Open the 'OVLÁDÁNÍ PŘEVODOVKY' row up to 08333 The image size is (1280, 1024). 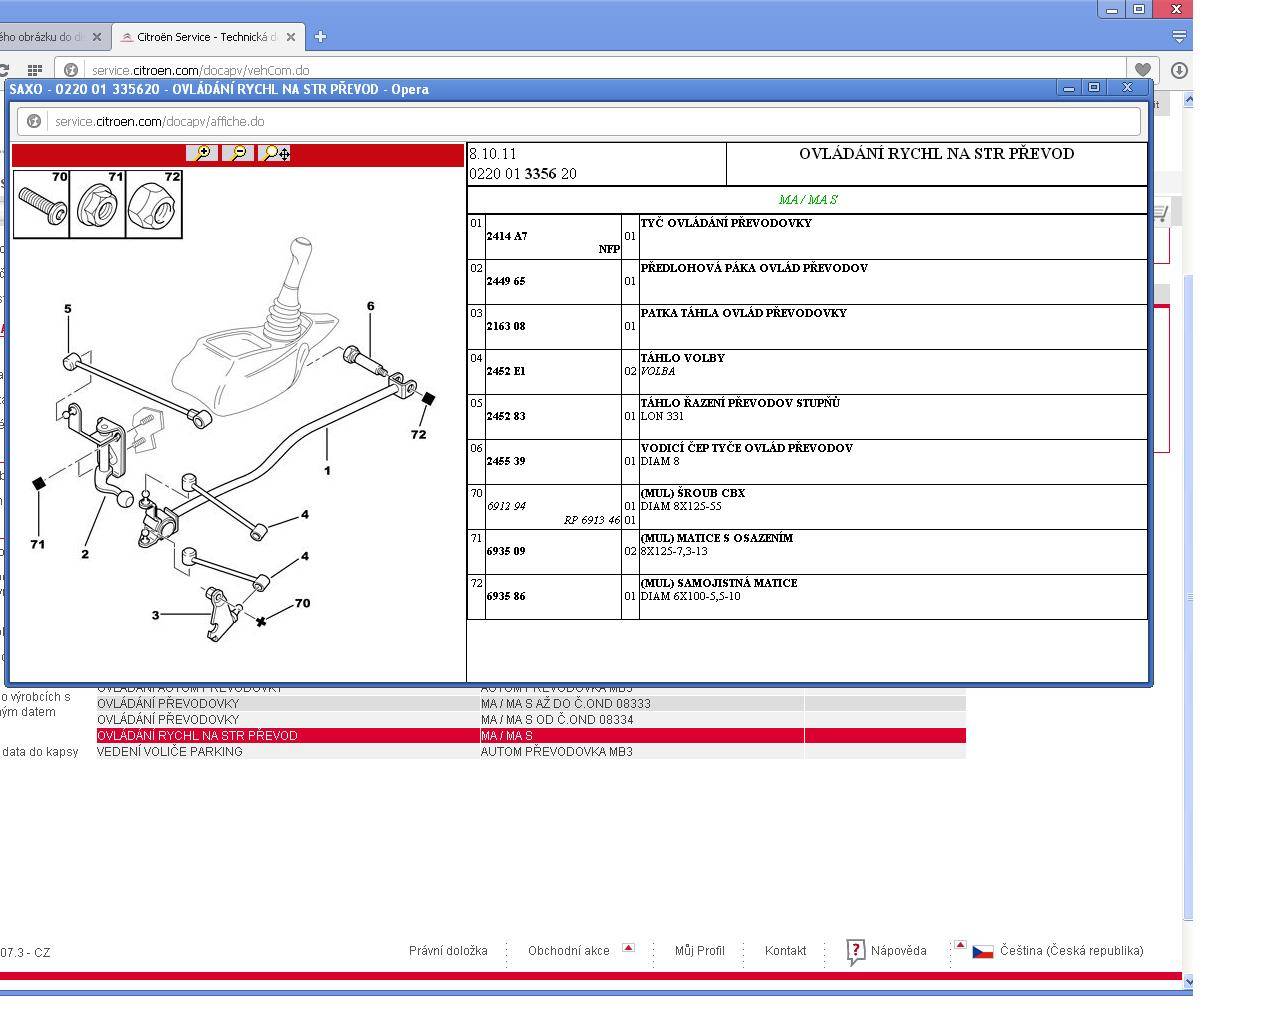pos(531,704)
